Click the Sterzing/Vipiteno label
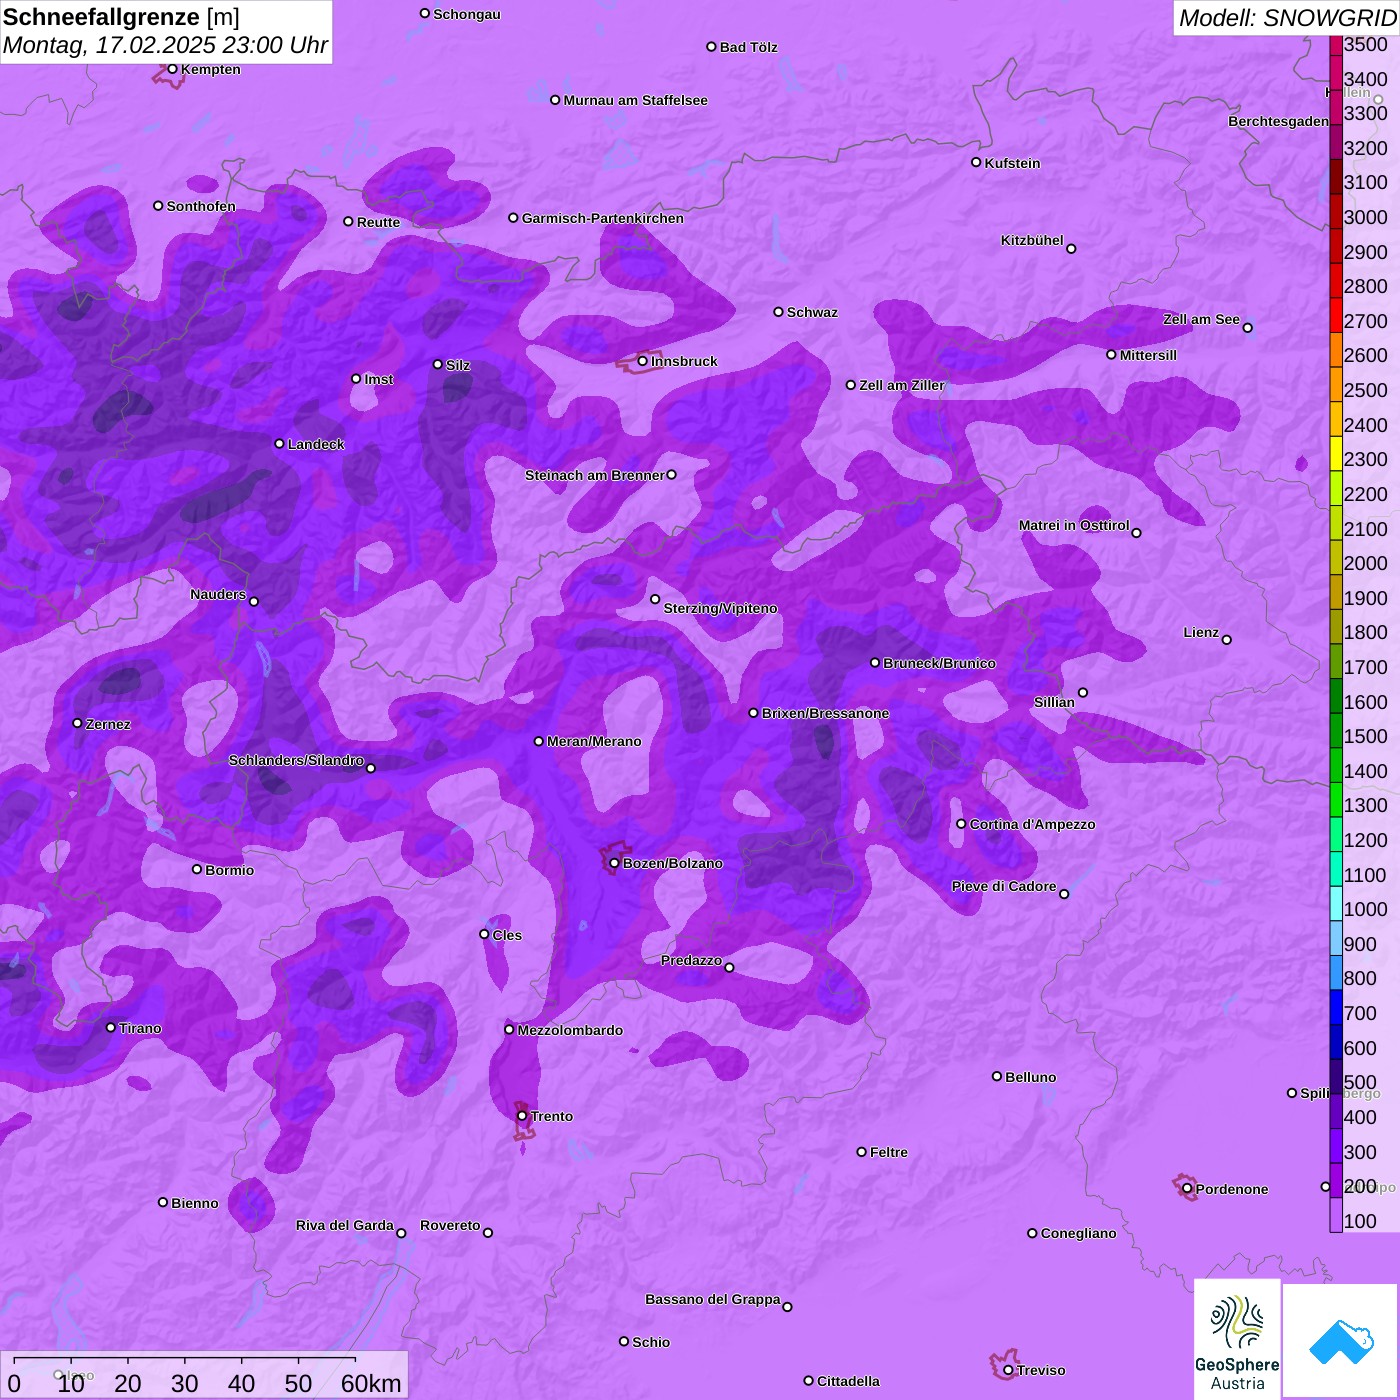Image resolution: width=1400 pixels, height=1400 pixels. click(x=720, y=608)
